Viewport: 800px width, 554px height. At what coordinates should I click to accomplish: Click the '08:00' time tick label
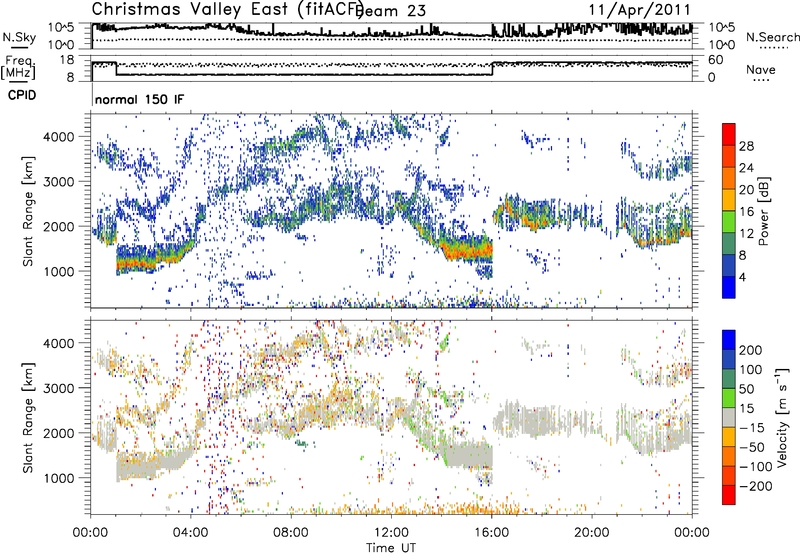[291, 533]
